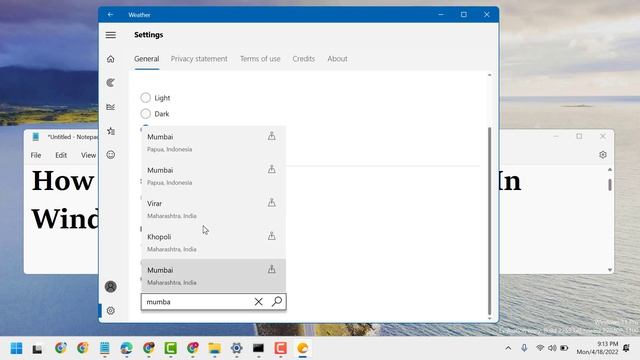The image size is (640, 360).
Task: Click the location icon beside Mumbai, Maharashtra
Action: (x=271, y=269)
